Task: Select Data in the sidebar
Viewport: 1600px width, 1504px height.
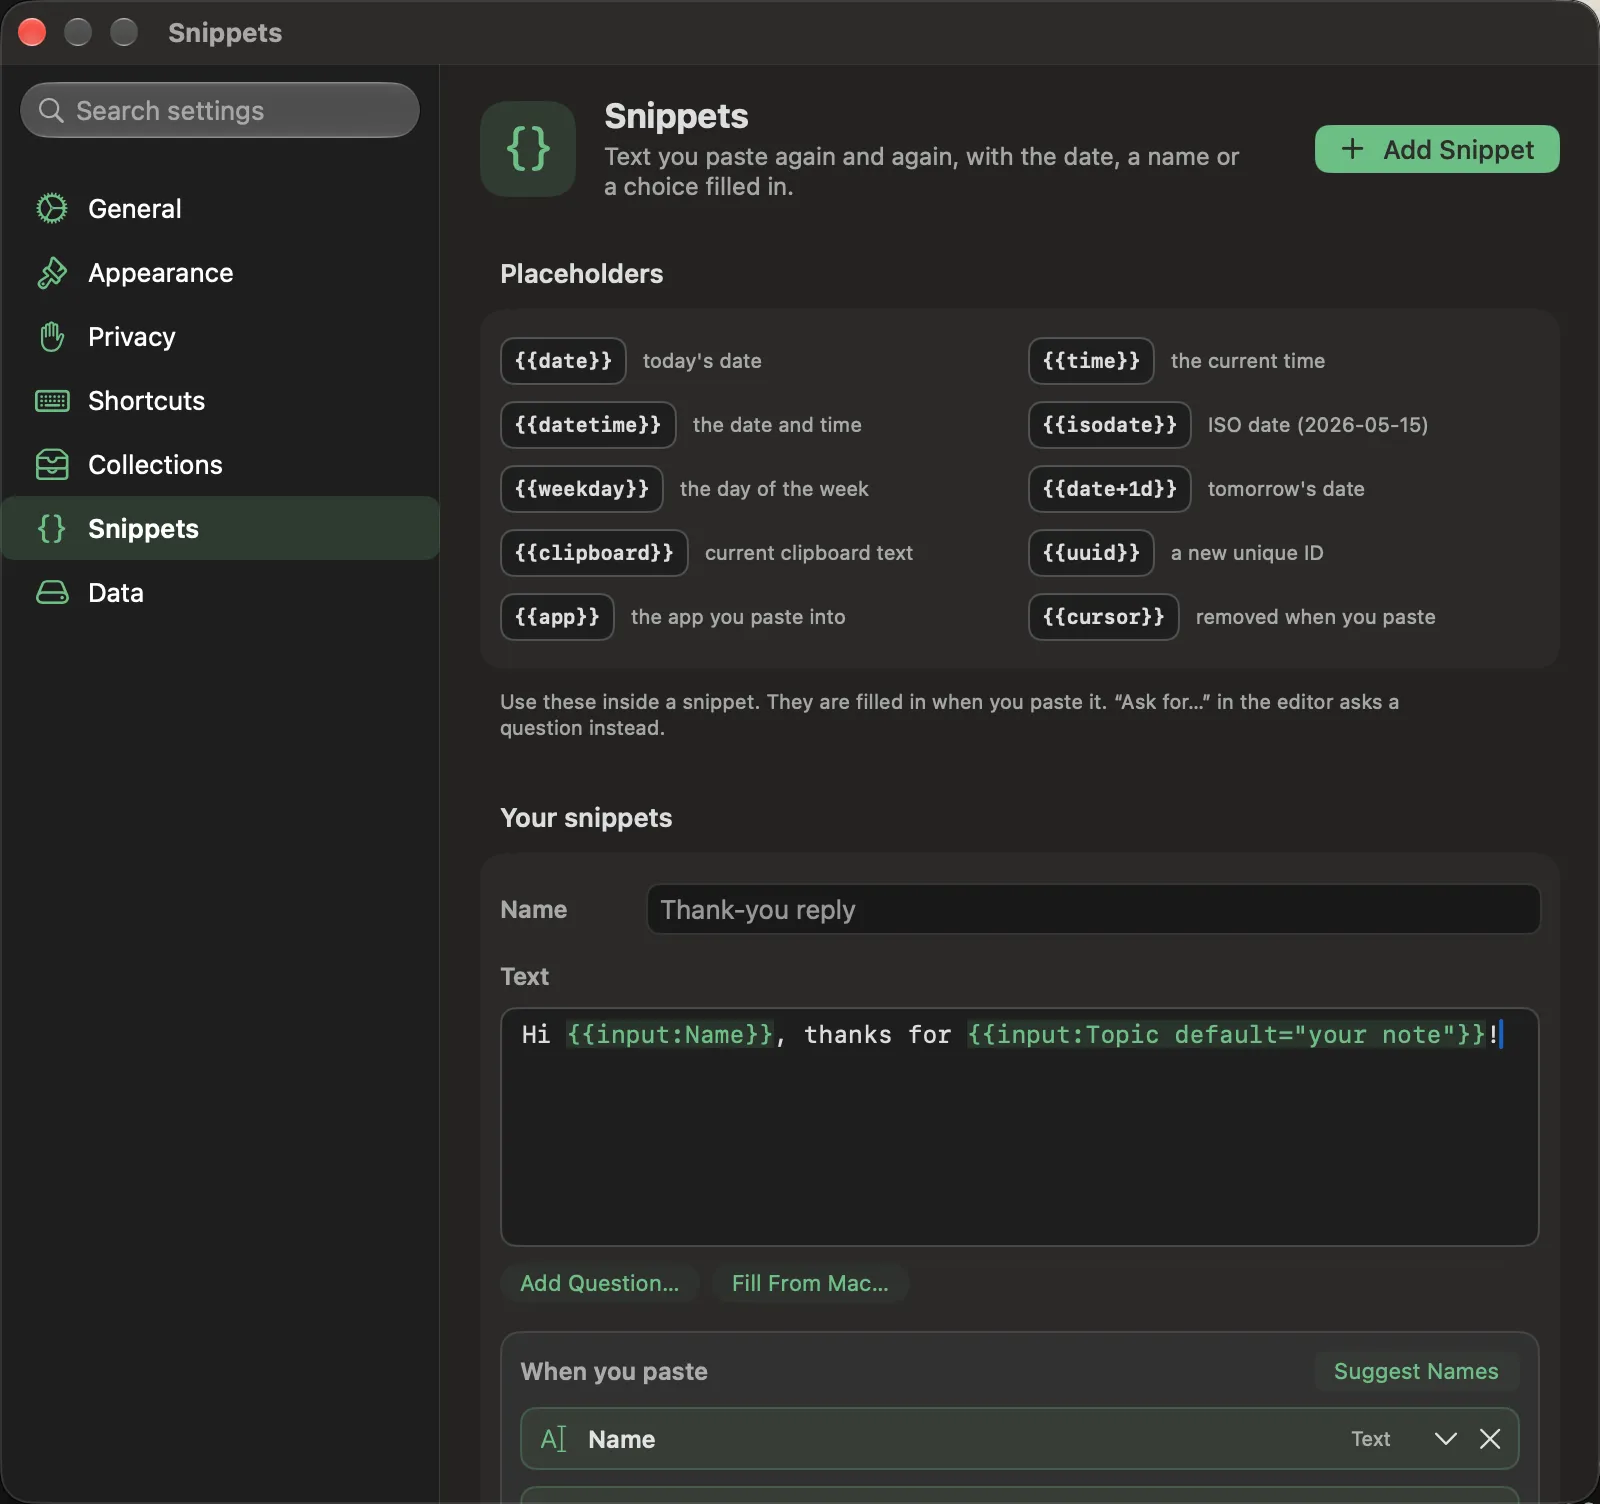Action: 220,593
